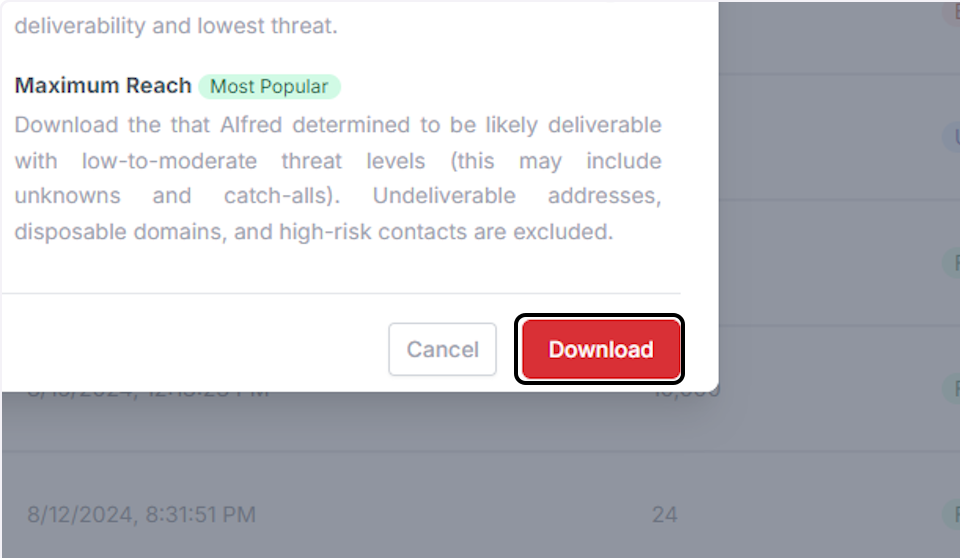The width and height of the screenshot is (960, 558).
Task: Open the 8/12/2024, 8:31:51 PM row
Action: click(480, 514)
